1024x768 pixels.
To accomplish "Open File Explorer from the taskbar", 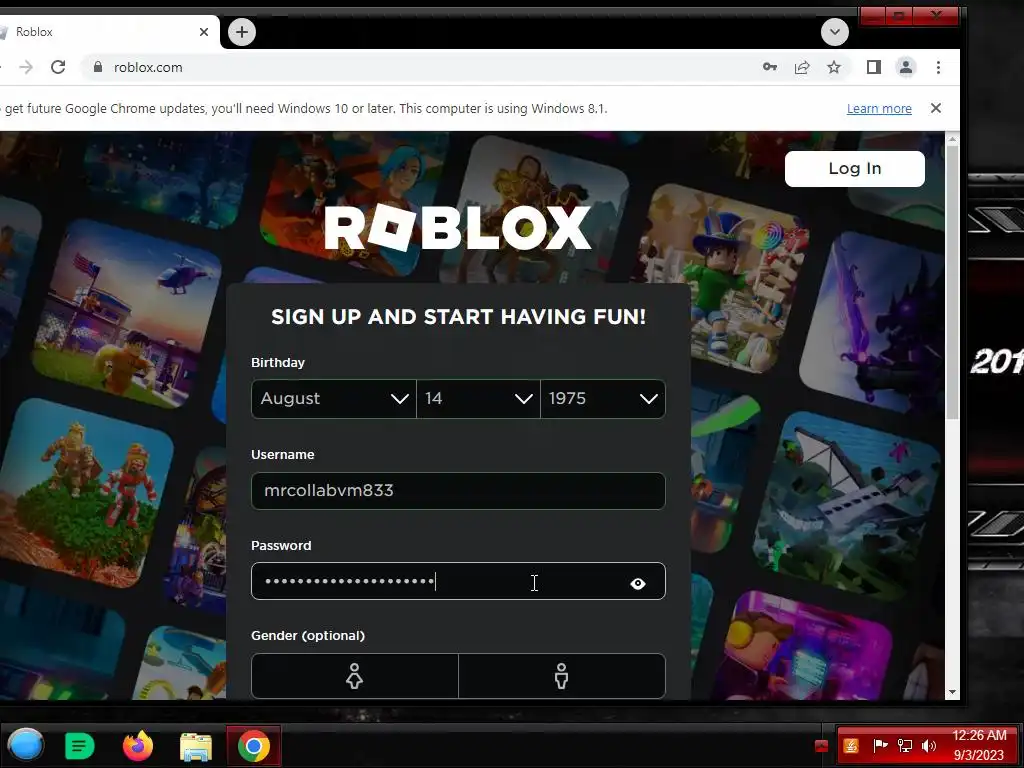I will (x=195, y=746).
